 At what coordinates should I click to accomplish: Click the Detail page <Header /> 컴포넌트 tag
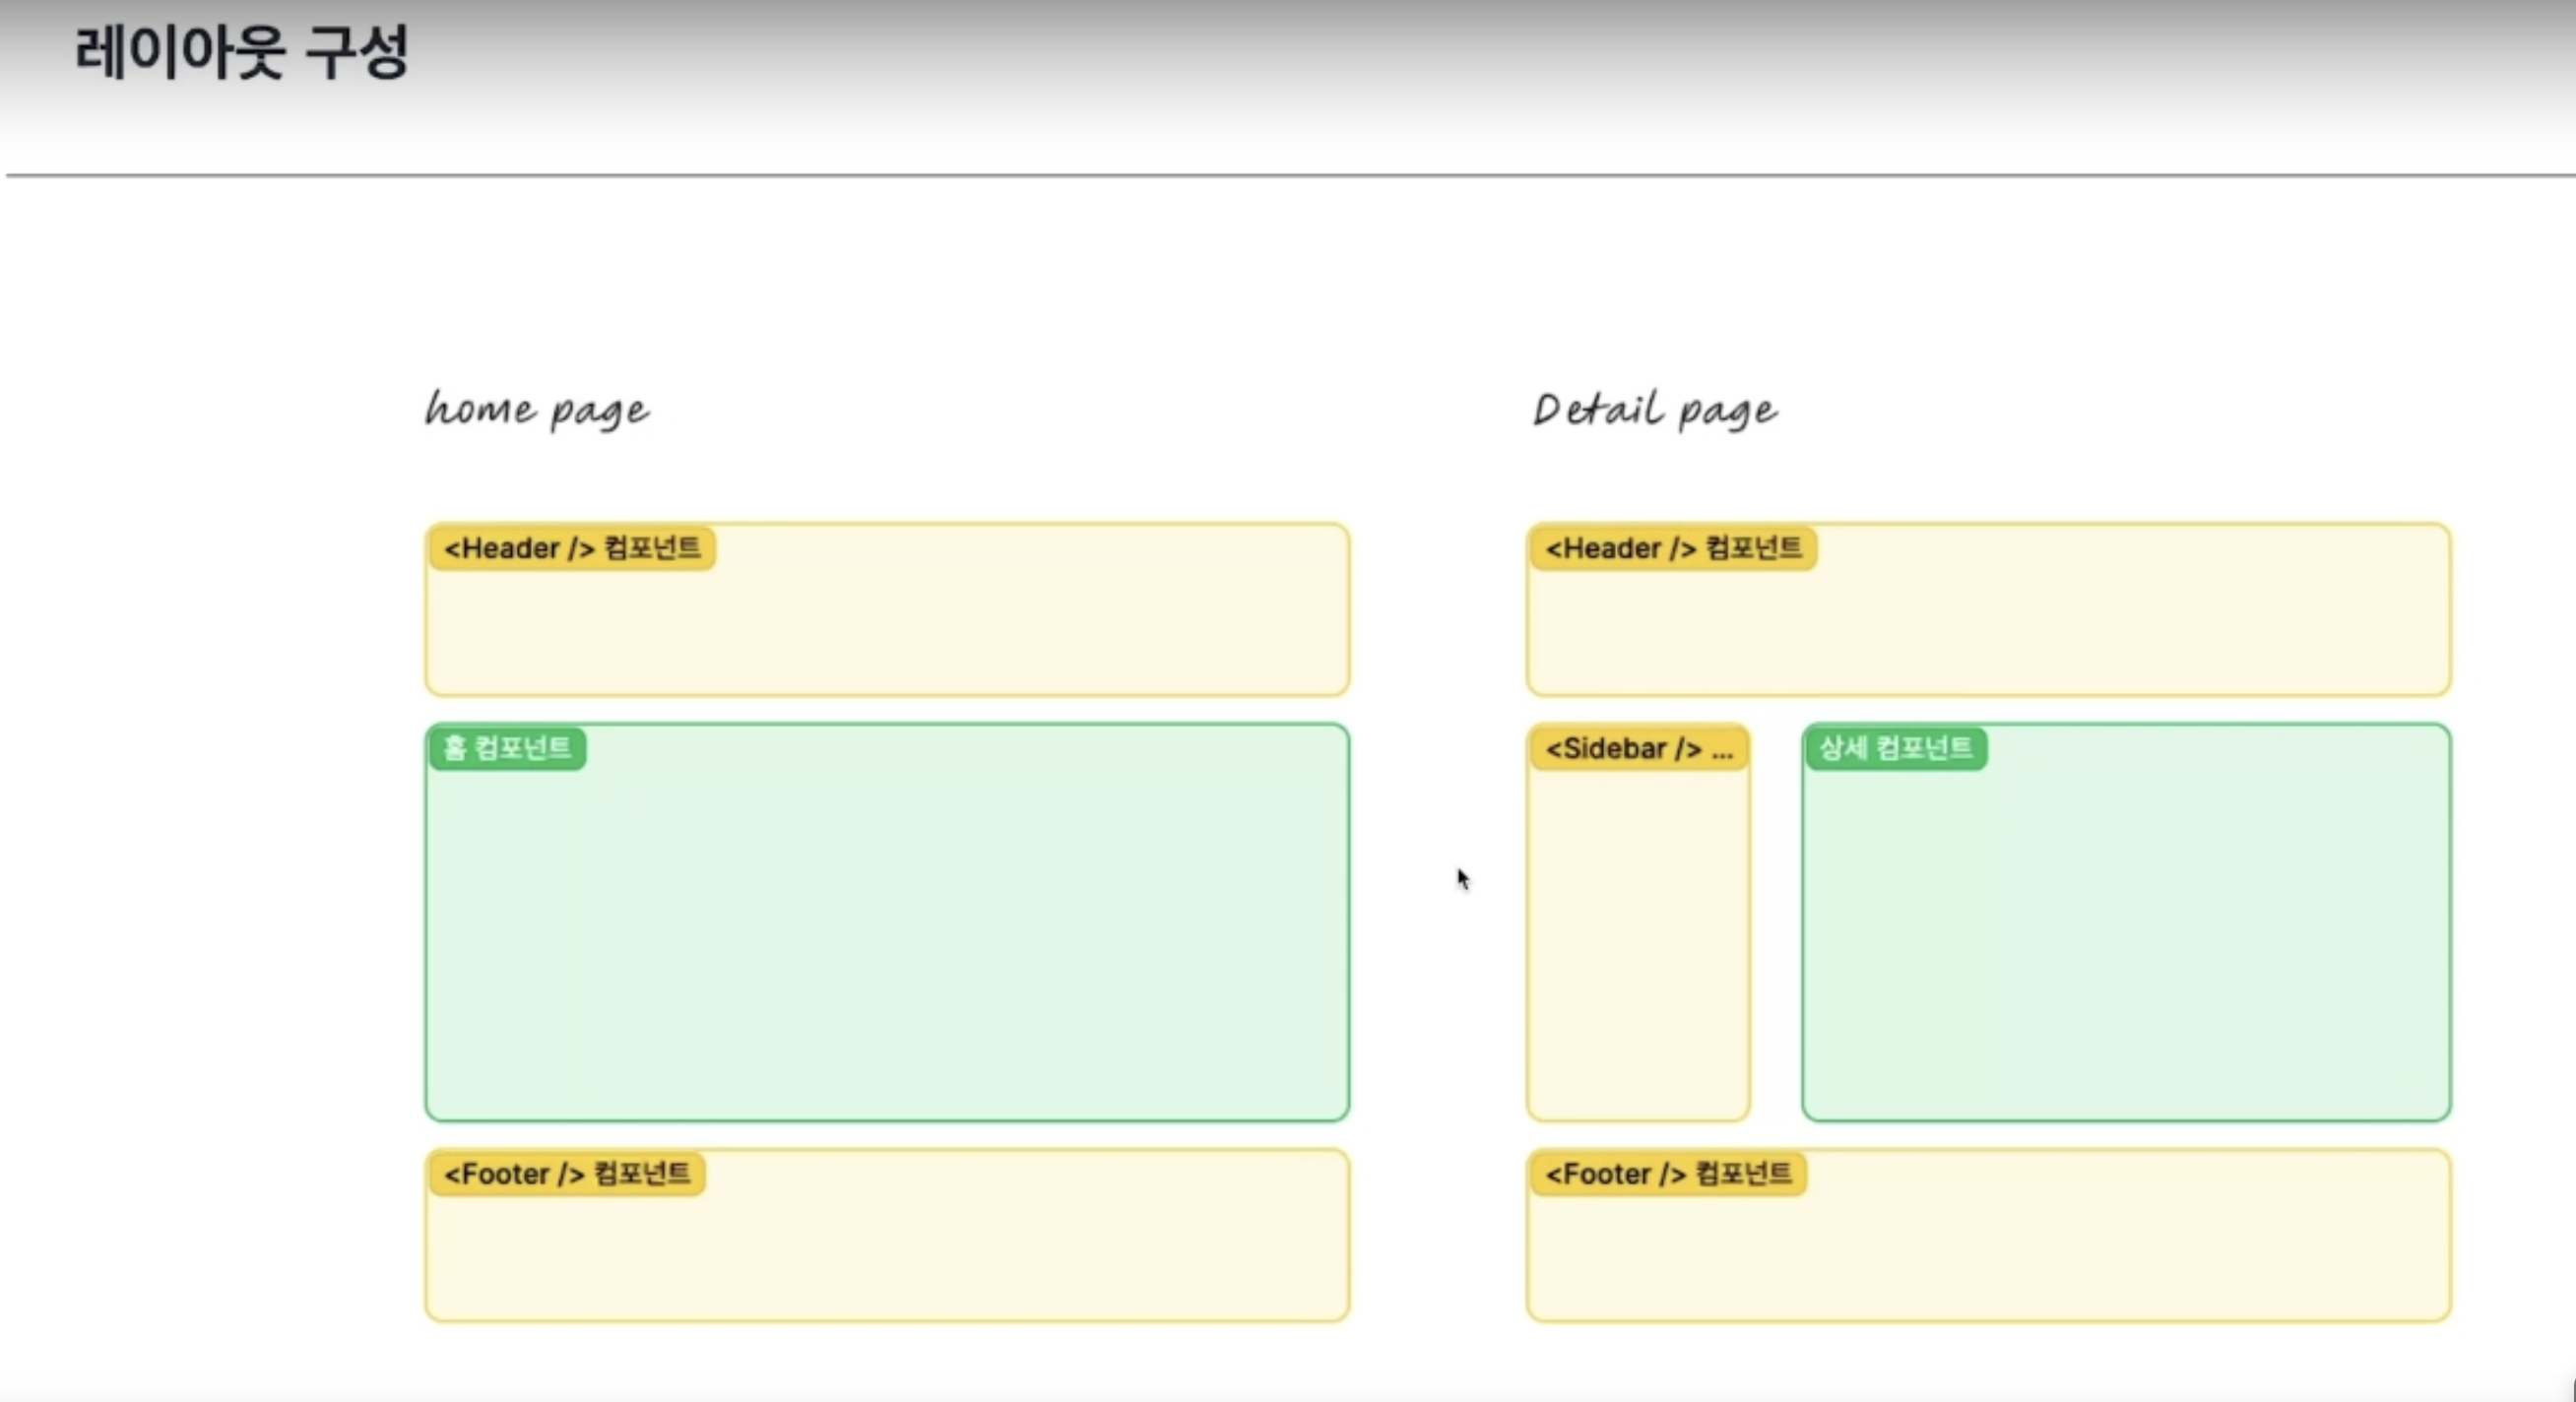1673,548
